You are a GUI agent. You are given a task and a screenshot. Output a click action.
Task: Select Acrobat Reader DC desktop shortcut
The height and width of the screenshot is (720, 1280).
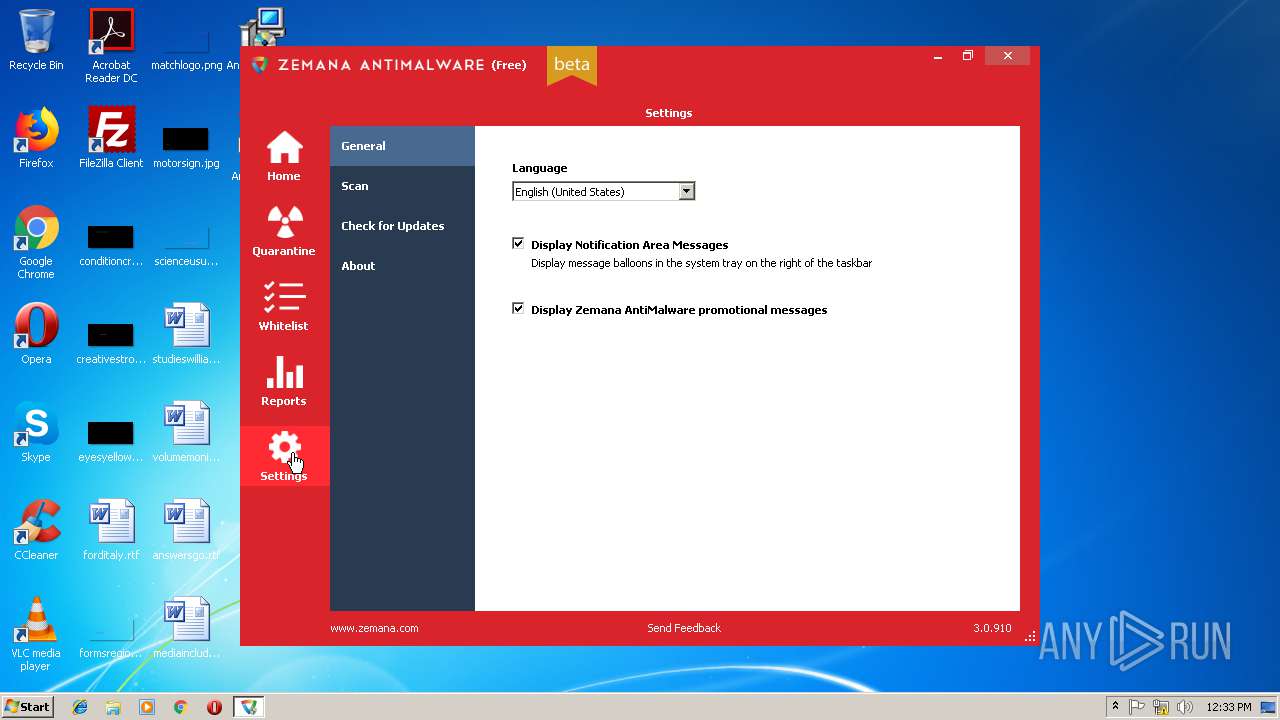tap(111, 46)
